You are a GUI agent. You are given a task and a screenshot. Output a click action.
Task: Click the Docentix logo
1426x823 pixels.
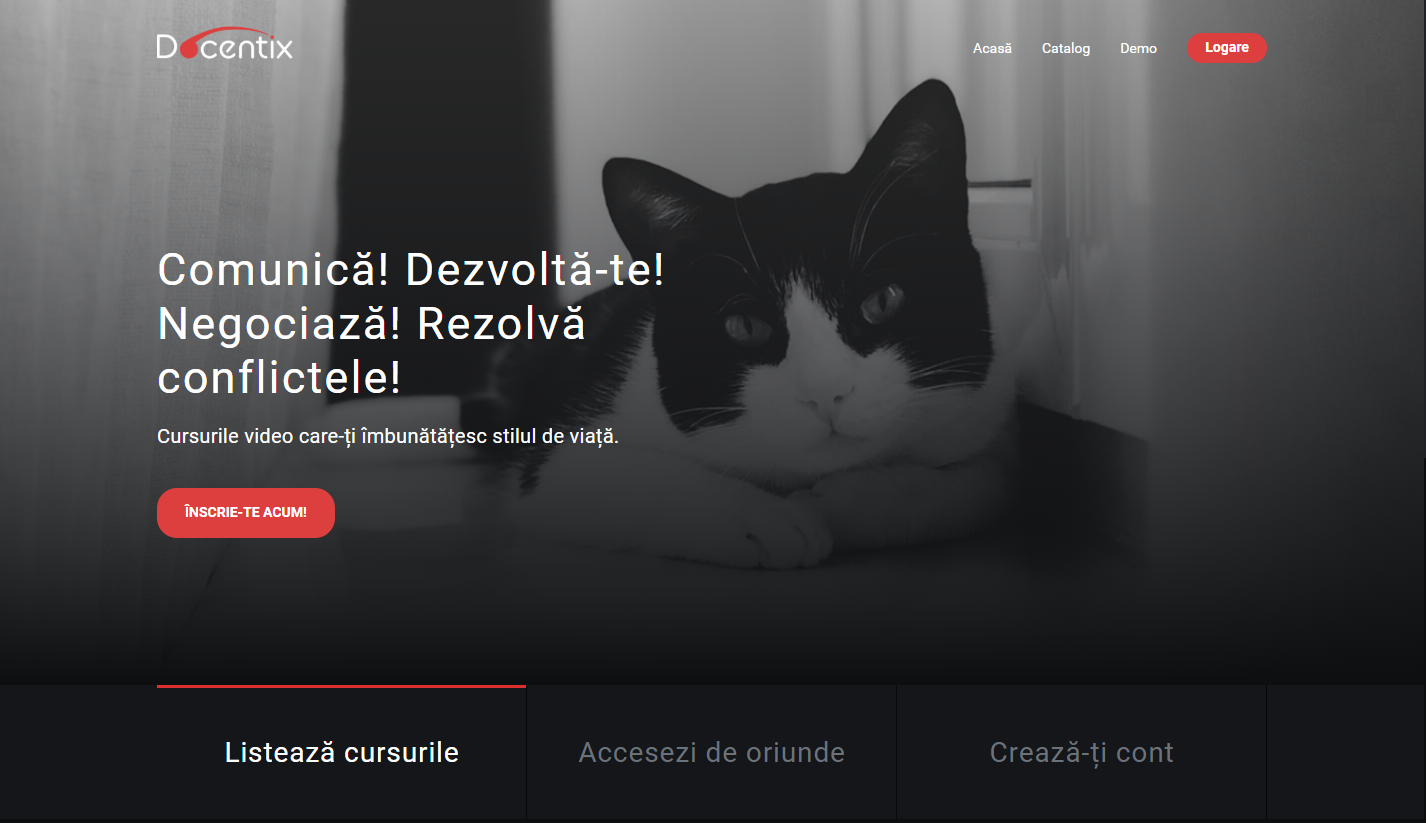[225, 44]
